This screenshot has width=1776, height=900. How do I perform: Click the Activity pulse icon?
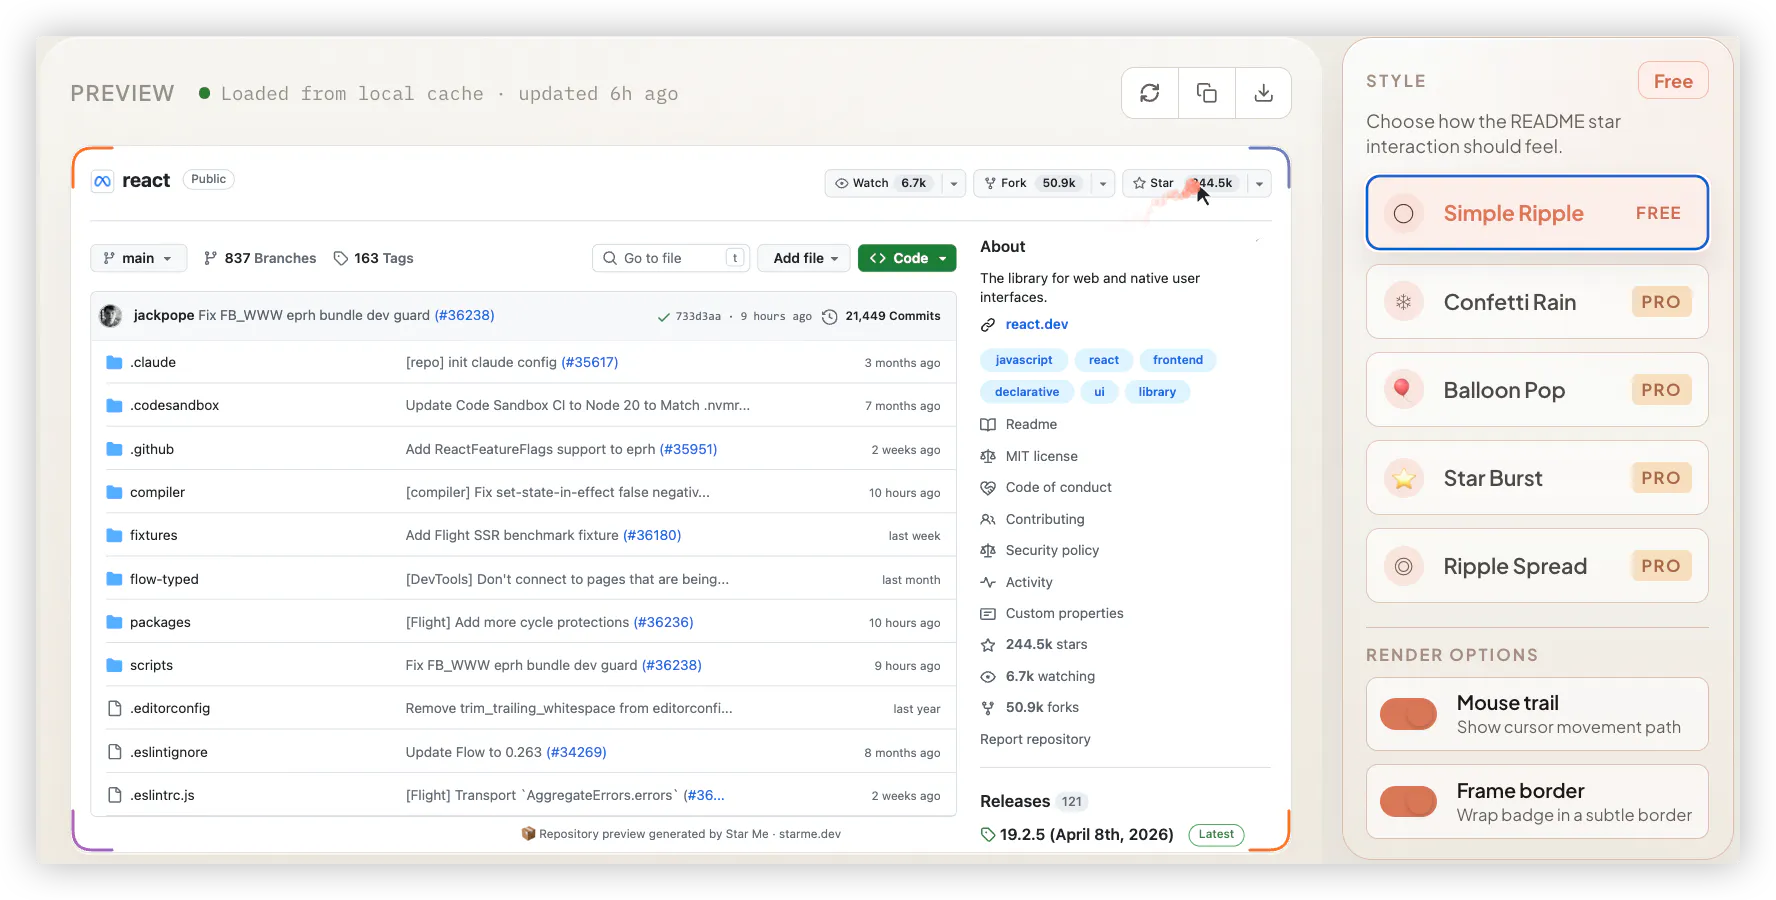(988, 582)
